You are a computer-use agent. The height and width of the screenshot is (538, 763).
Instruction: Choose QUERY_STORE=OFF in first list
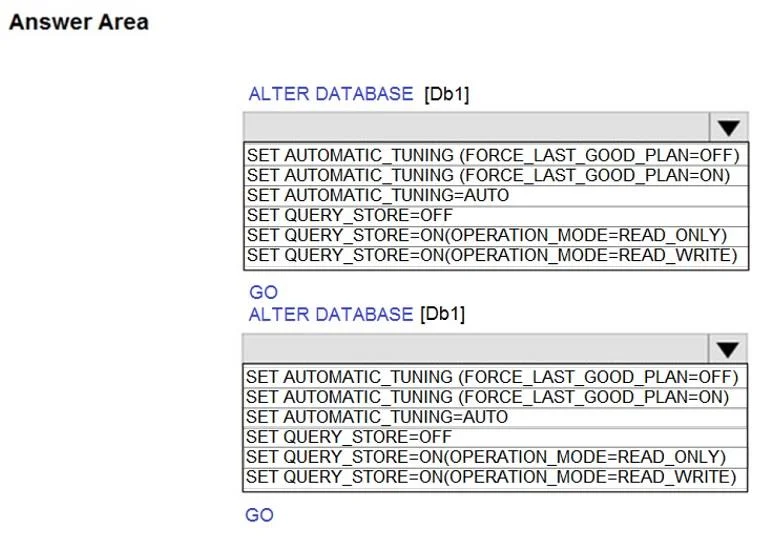(496, 215)
